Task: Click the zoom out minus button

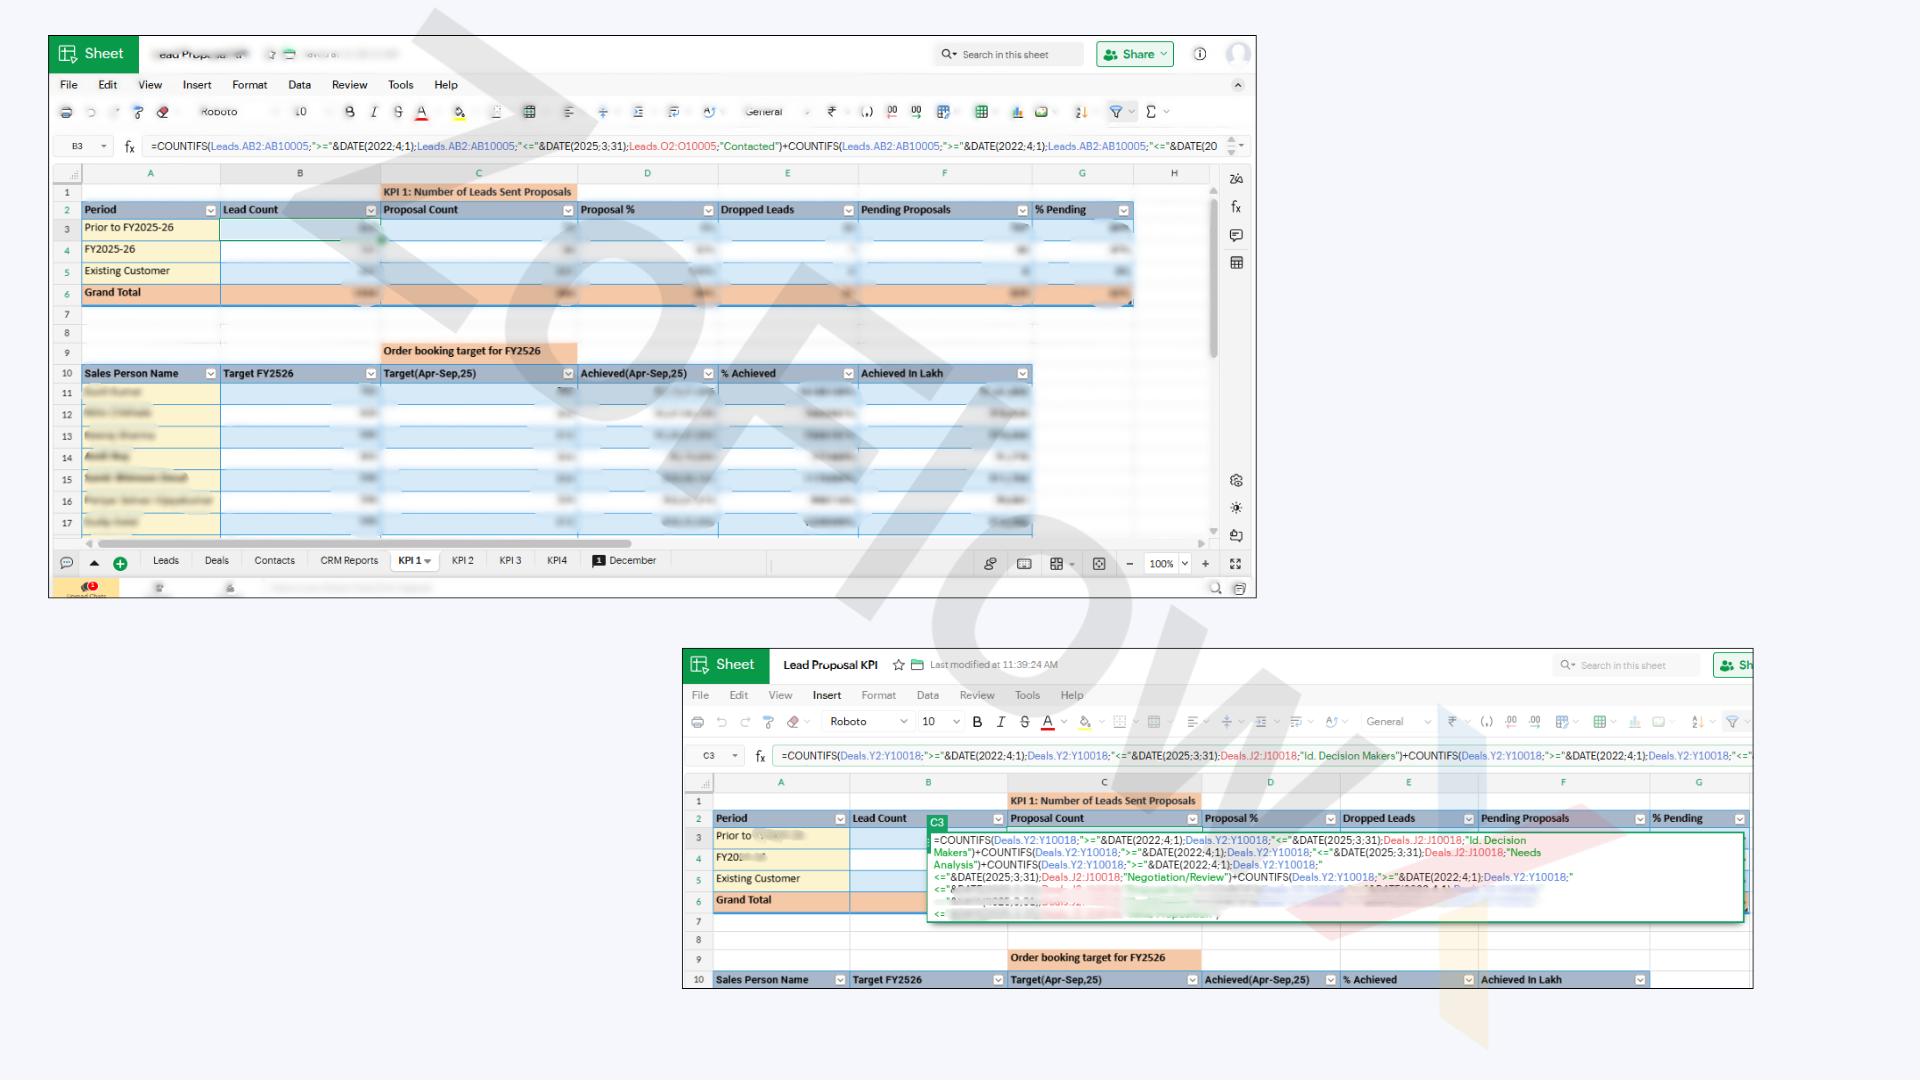Action: (x=1130, y=564)
